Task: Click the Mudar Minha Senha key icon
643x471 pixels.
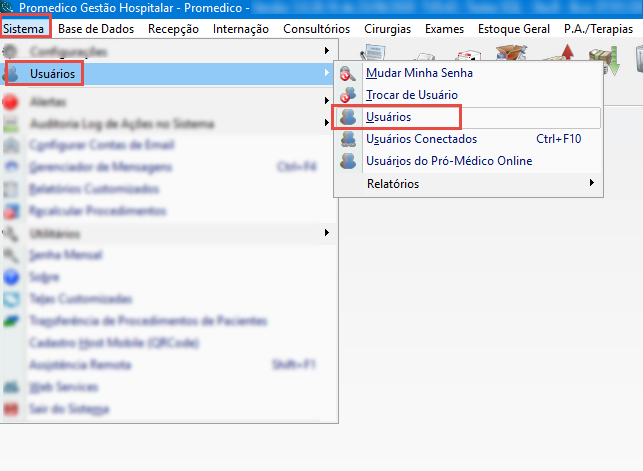Action: coord(348,73)
